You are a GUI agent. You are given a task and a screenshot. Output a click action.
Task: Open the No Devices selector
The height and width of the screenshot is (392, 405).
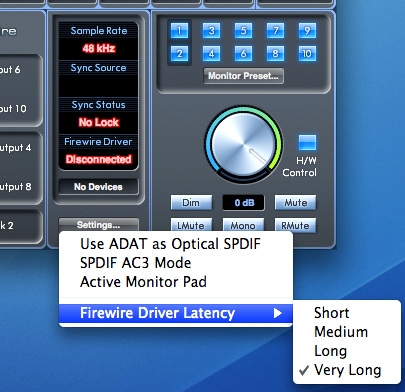[x=99, y=187]
